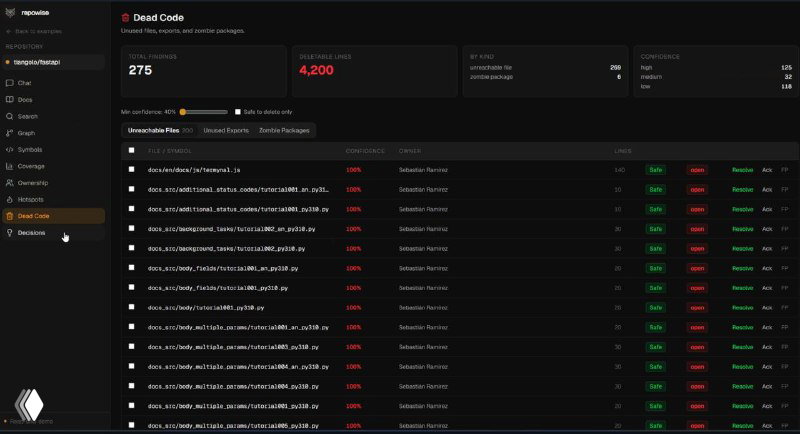Open file docs_src/body/tutorial001_py310.py
The width and height of the screenshot is (800, 434).
point(206,308)
